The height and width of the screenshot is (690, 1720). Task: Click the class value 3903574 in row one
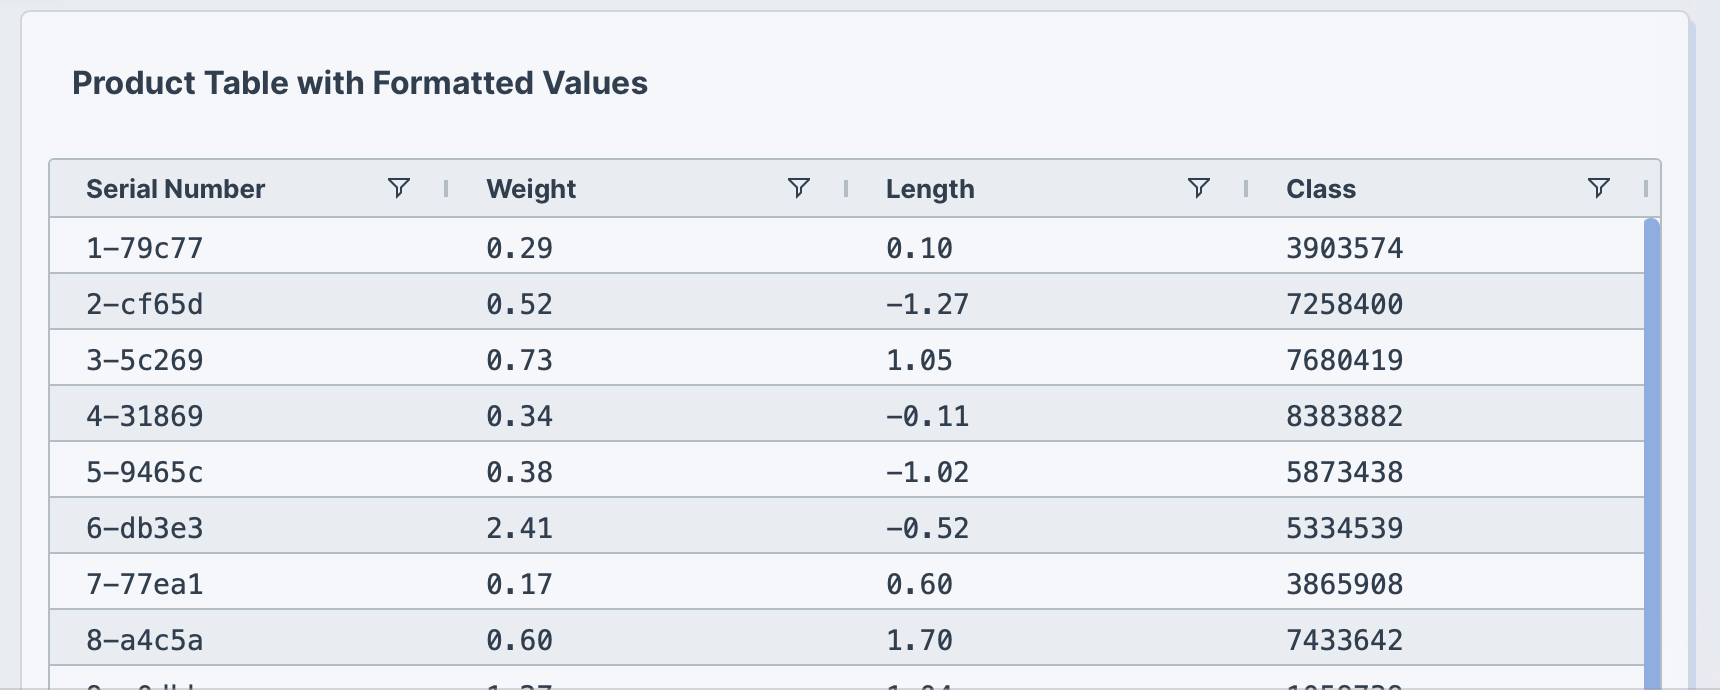pyautogui.click(x=1346, y=248)
